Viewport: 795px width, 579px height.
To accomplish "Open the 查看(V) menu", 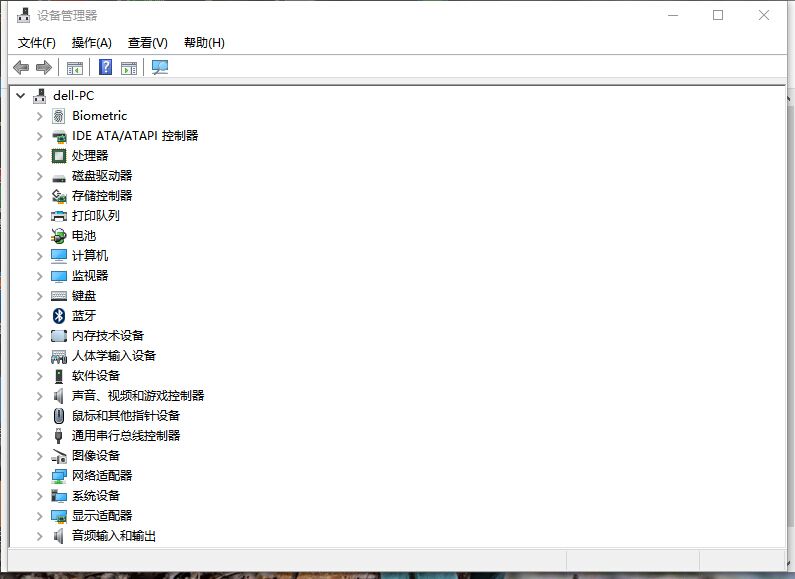I will click(148, 43).
